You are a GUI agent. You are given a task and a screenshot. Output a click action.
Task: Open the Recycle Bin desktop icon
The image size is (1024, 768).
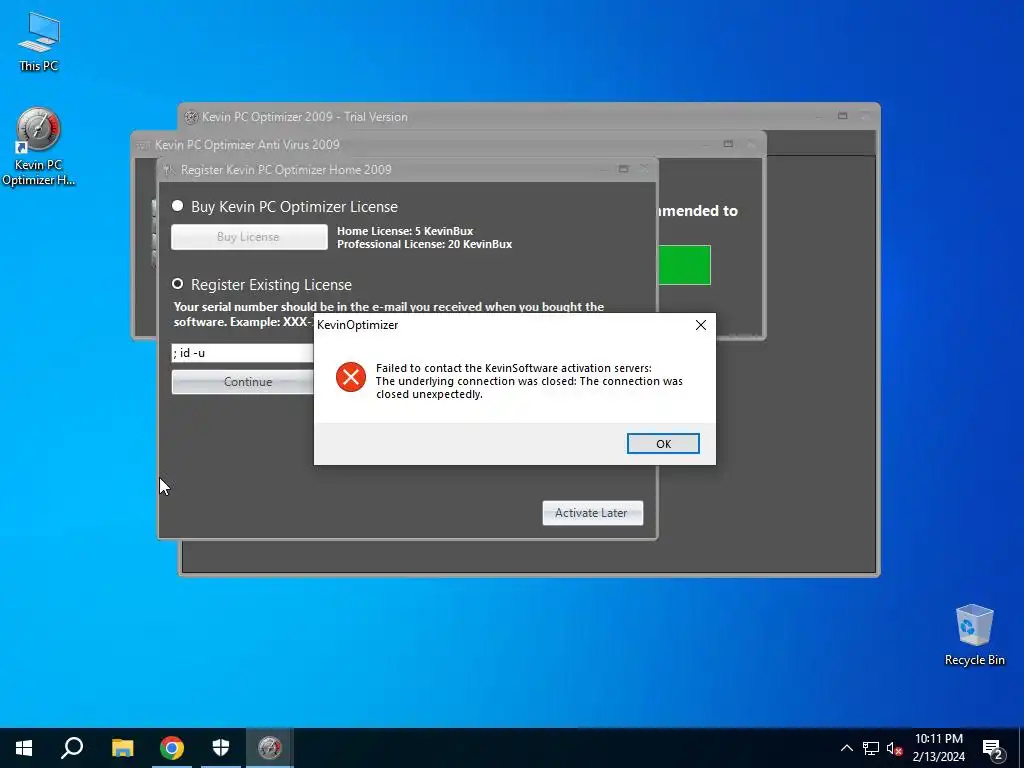pos(974,635)
